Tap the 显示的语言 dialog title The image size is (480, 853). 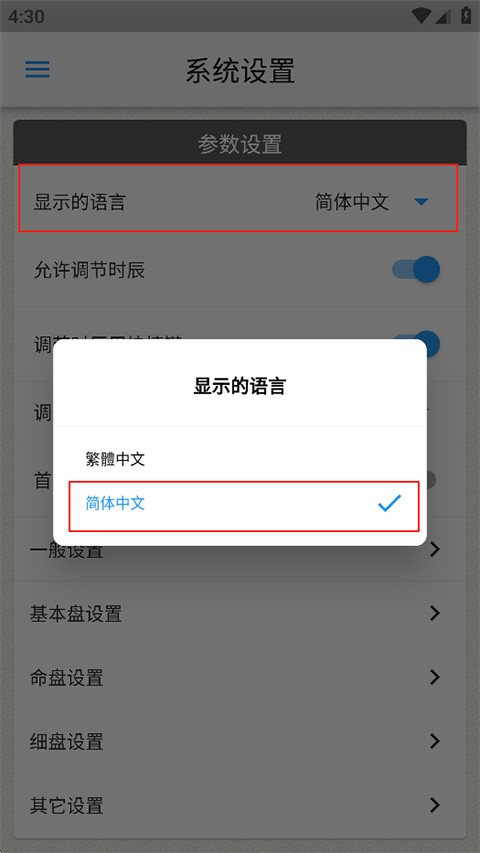[240, 387]
